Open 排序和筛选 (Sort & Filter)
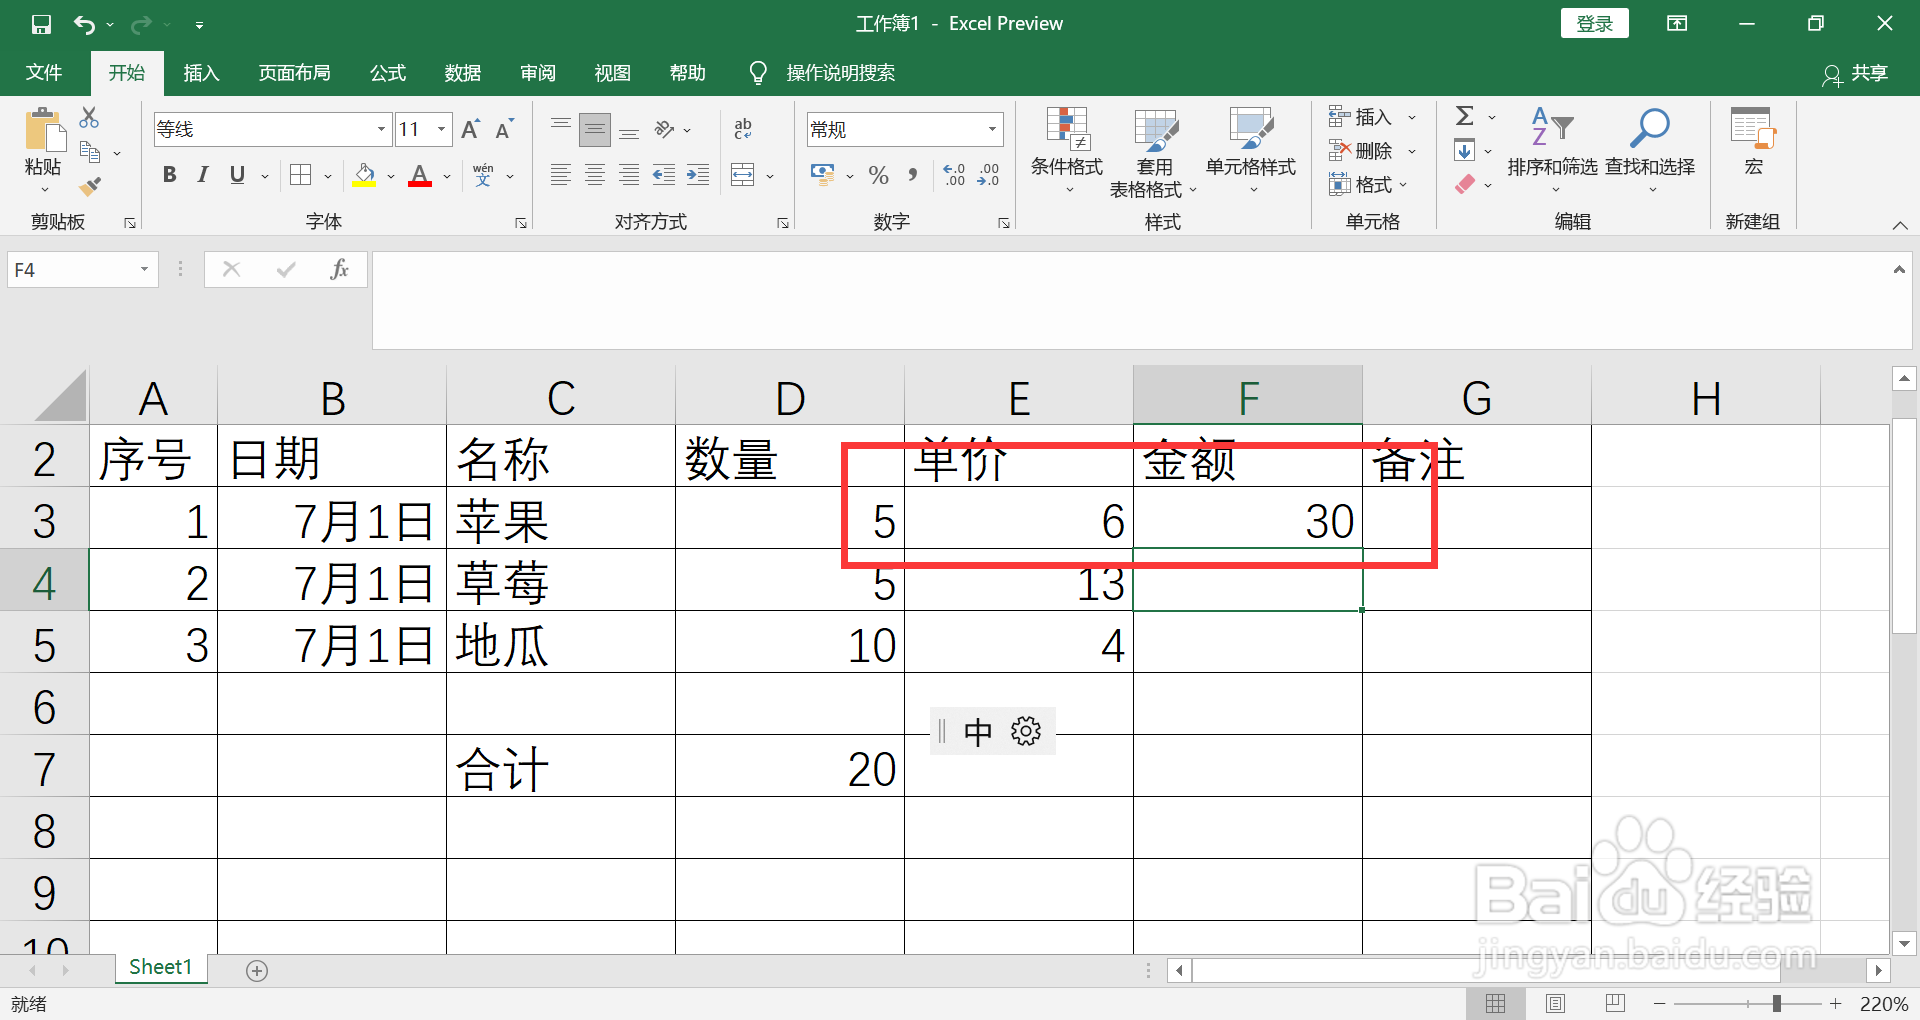This screenshot has width=1920, height=1020. click(x=1552, y=150)
